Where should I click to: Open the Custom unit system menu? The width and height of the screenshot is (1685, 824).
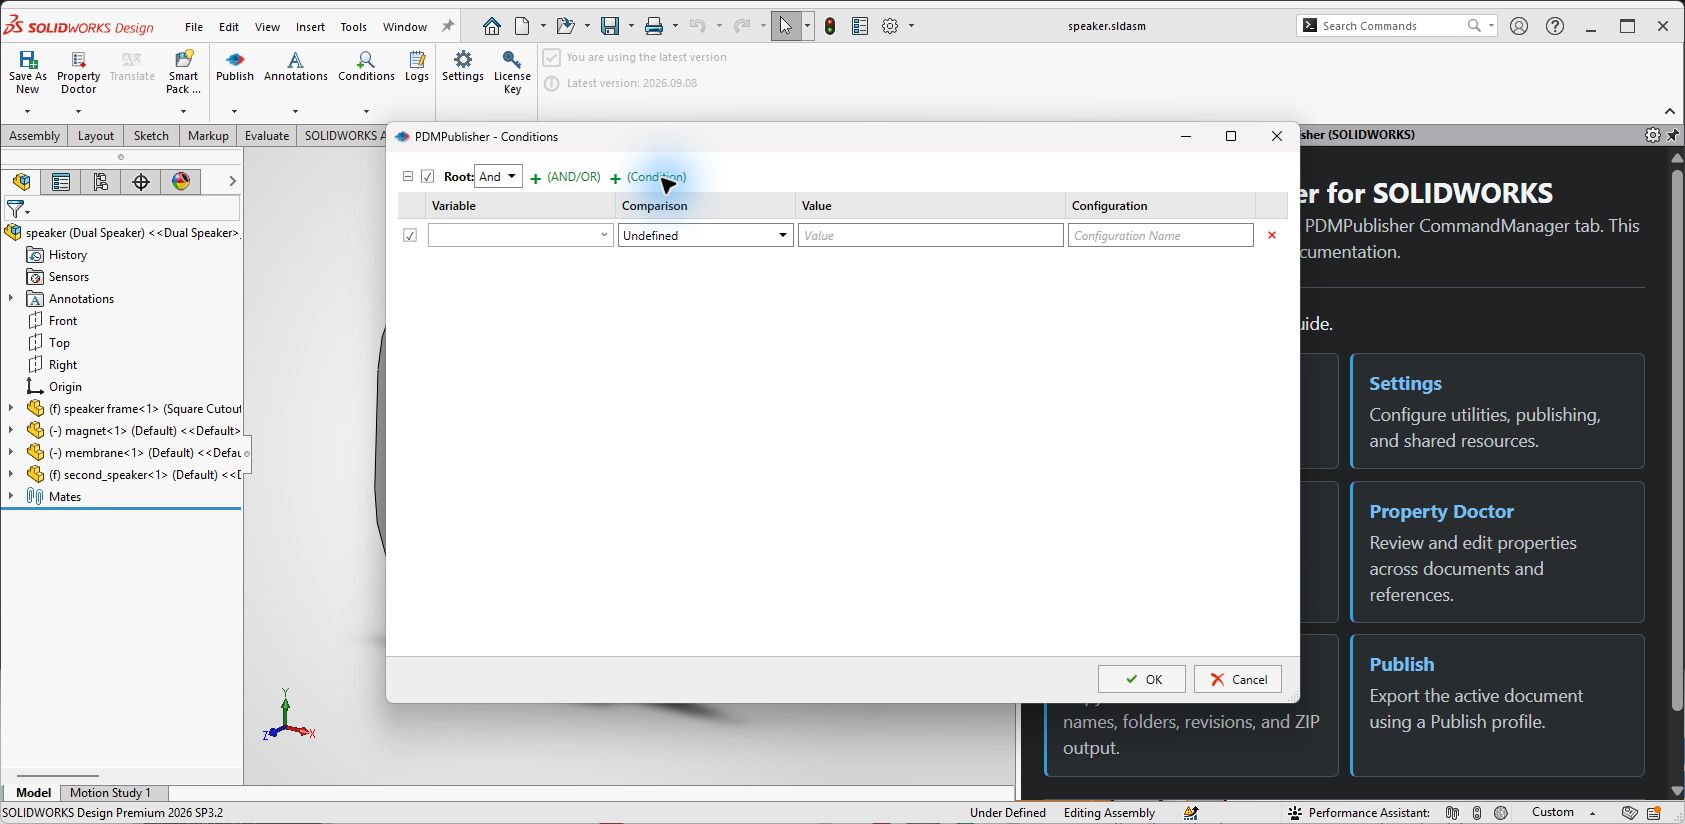pos(1562,812)
